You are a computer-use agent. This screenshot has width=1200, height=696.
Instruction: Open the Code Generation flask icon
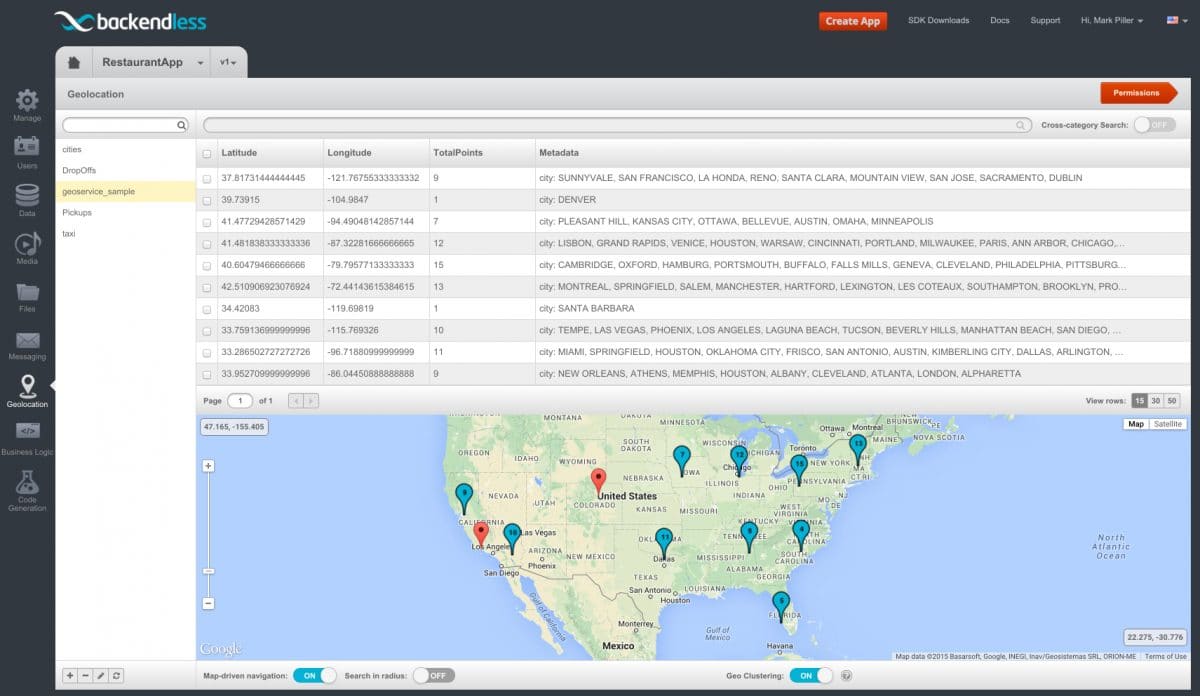point(27,482)
